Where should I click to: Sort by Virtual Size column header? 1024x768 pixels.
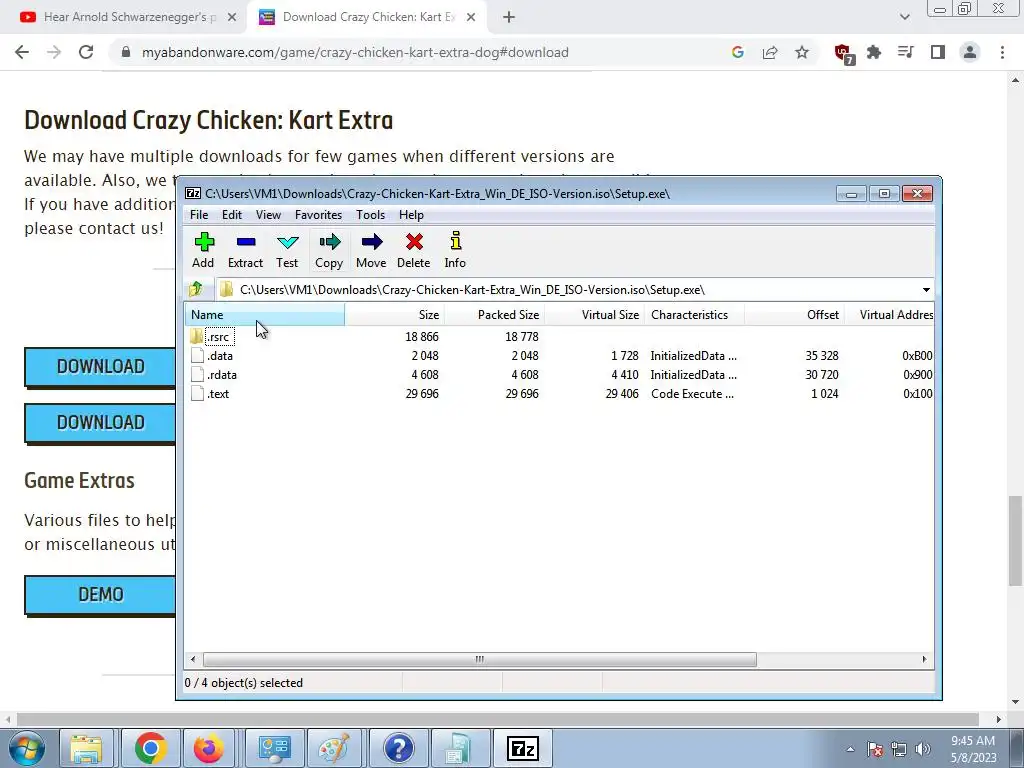[594, 315]
